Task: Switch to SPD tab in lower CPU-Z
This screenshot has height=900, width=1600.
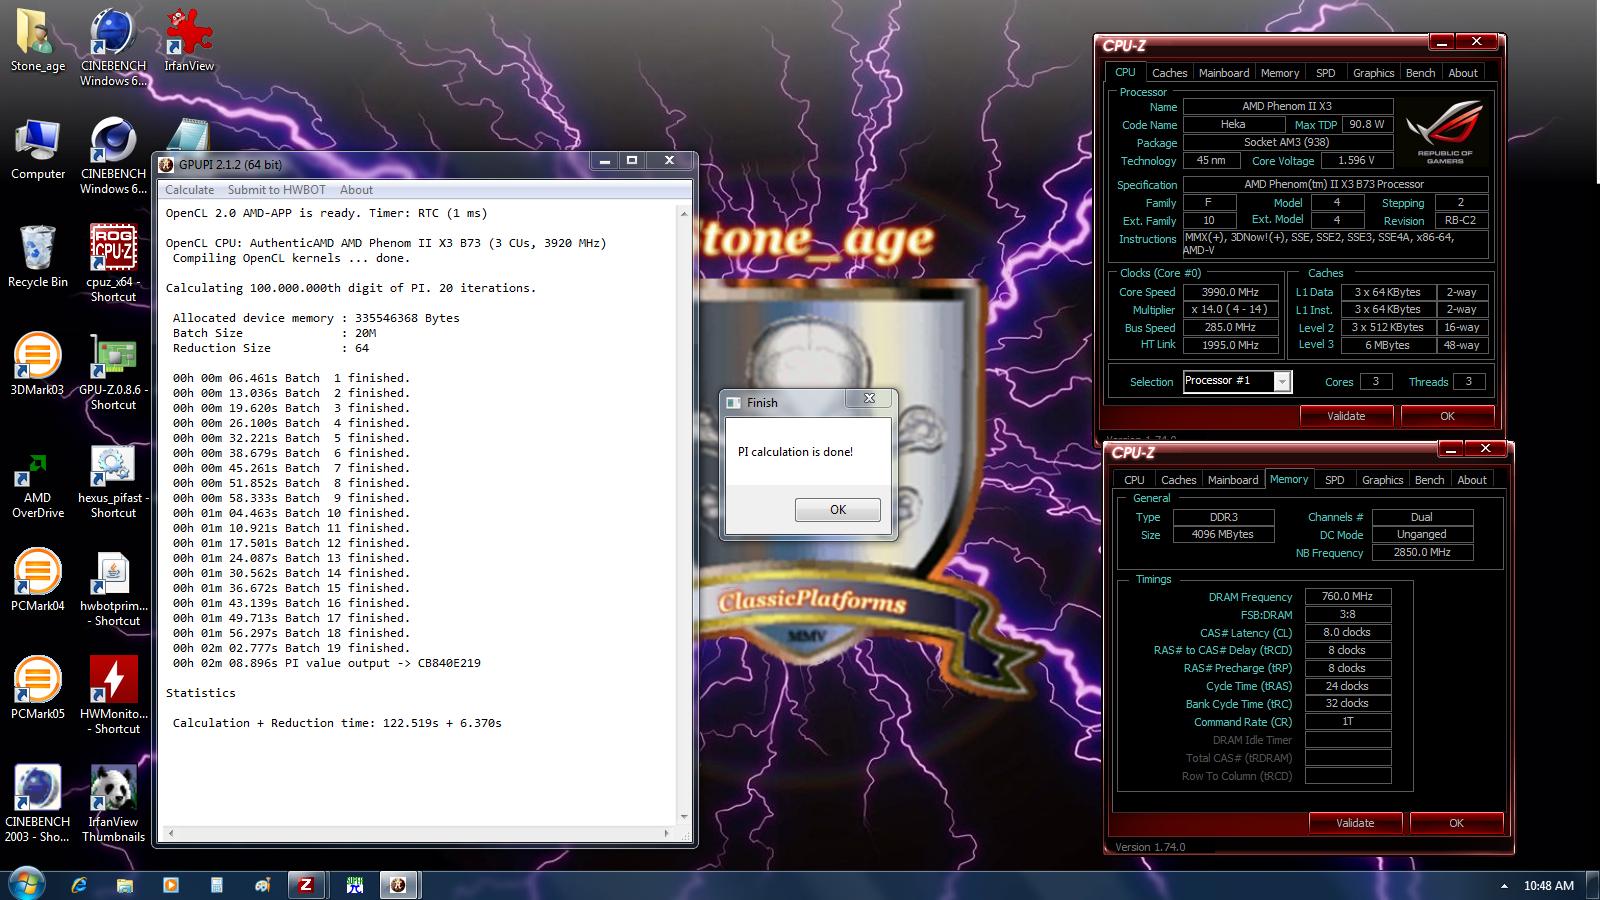Action: 1335,480
